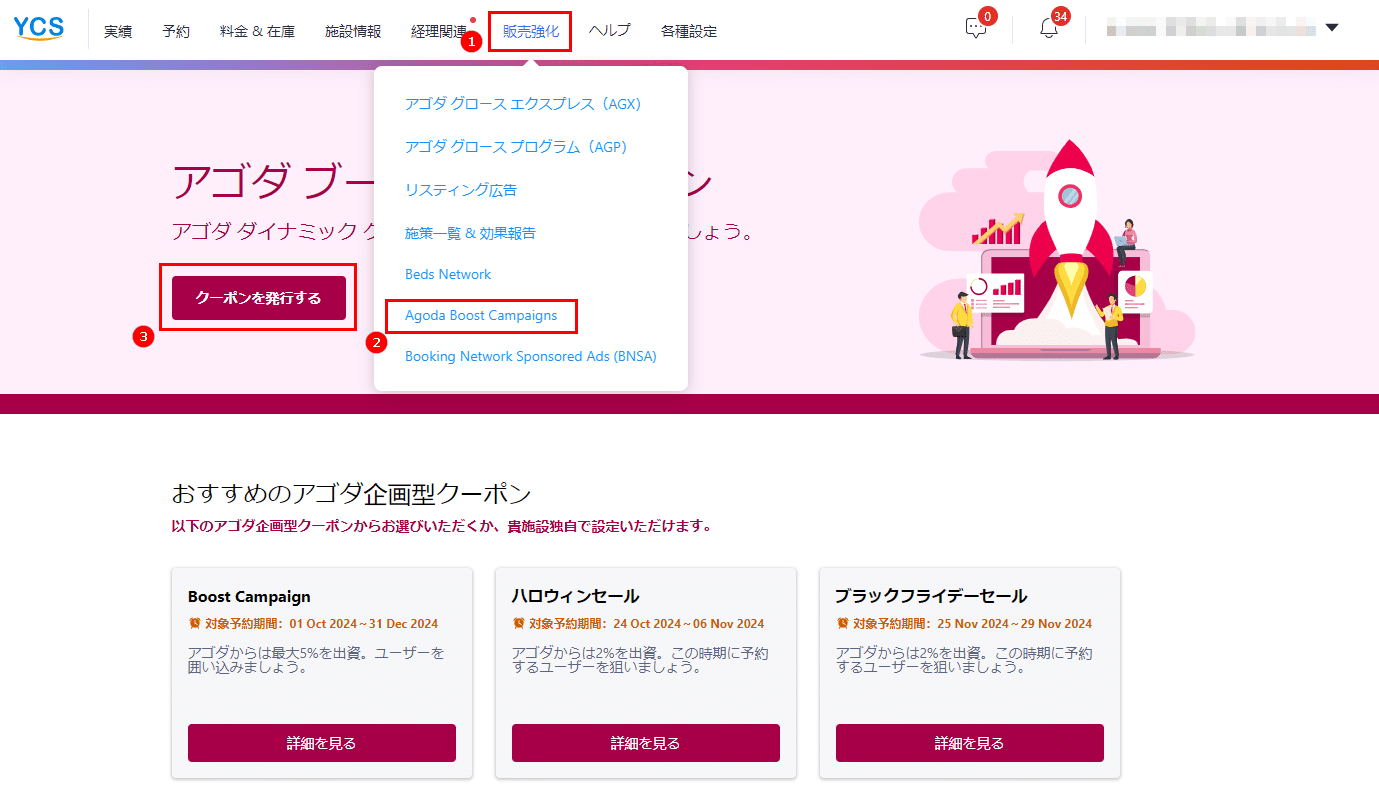The height and width of the screenshot is (788, 1379).
Task: Click 詳細を見る on Boost Campaign card
Action: click(x=322, y=743)
